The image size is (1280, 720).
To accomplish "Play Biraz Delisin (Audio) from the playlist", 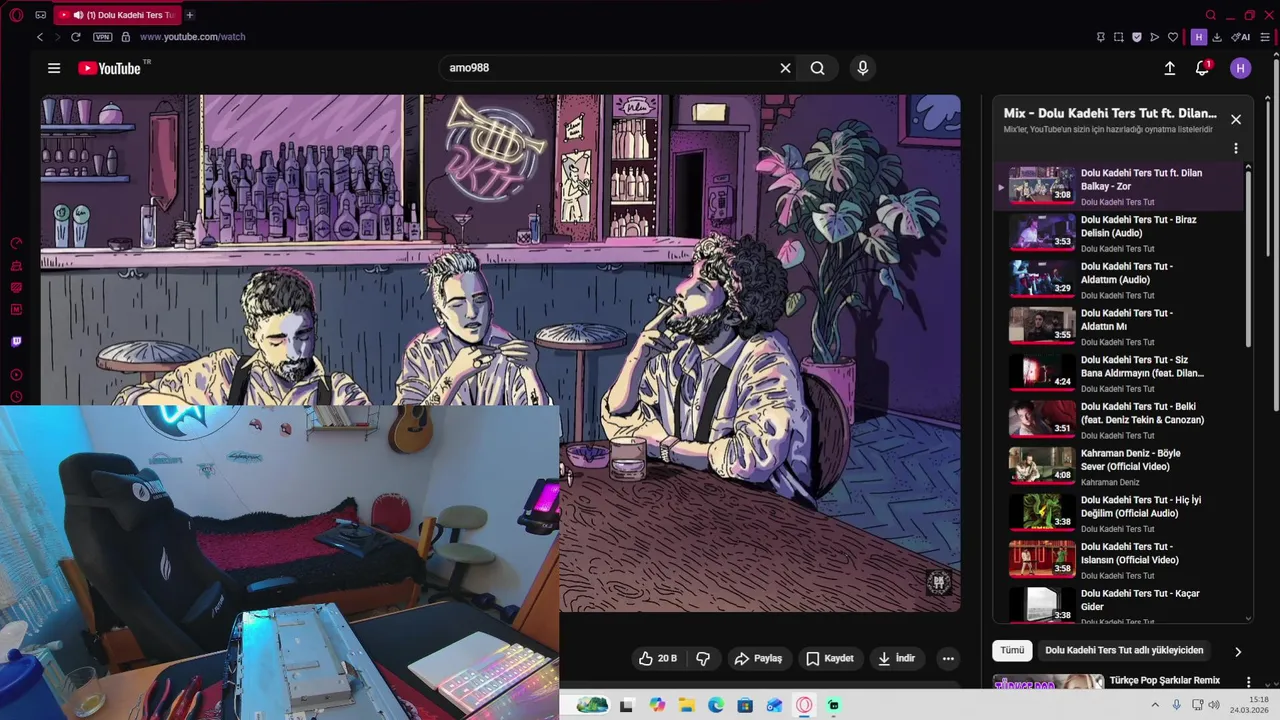I will click(1118, 233).
